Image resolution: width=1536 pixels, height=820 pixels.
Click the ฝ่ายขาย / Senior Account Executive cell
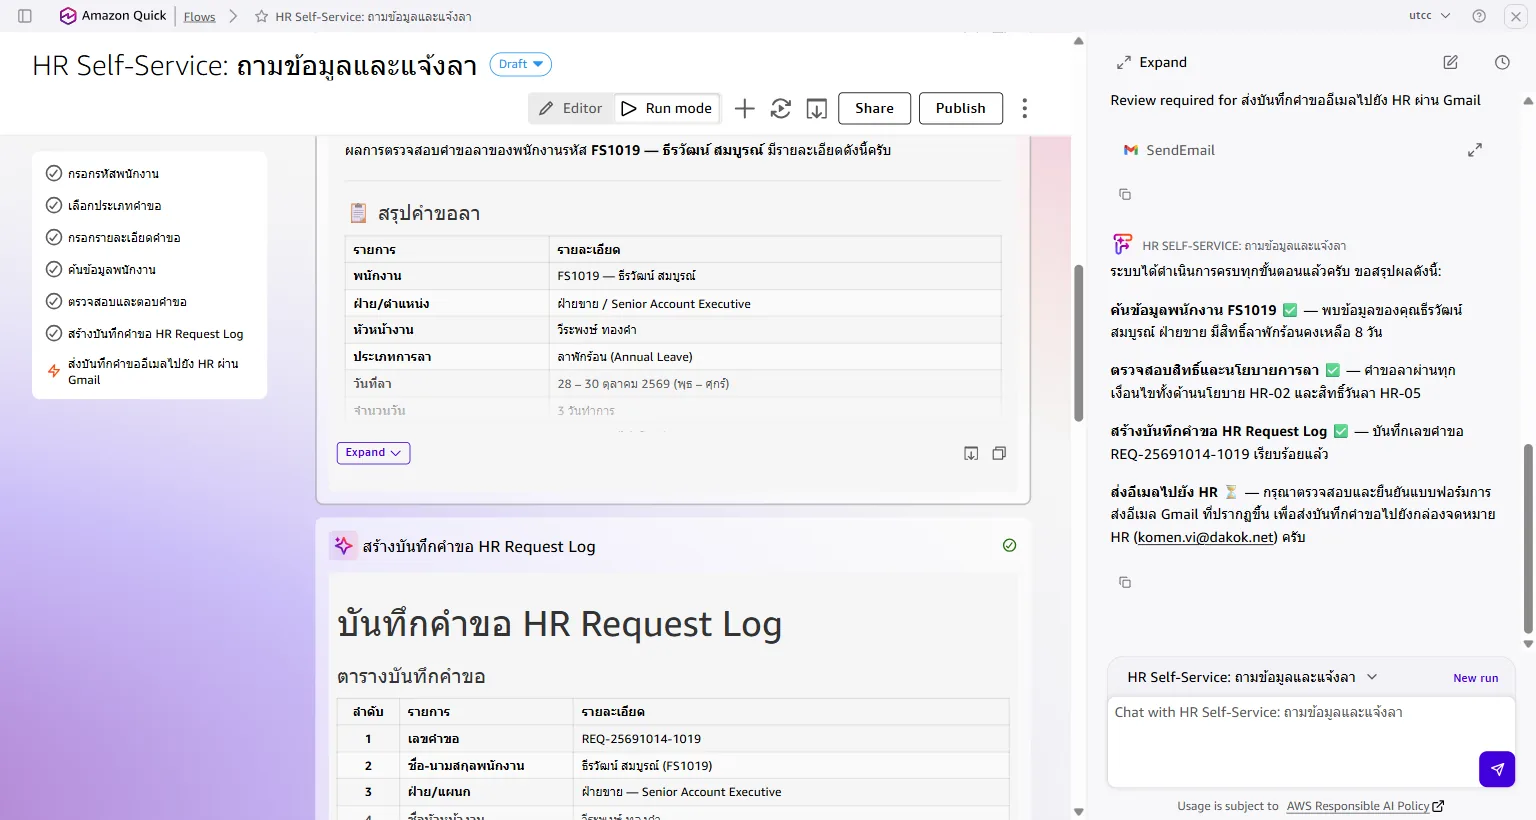tap(775, 303)
